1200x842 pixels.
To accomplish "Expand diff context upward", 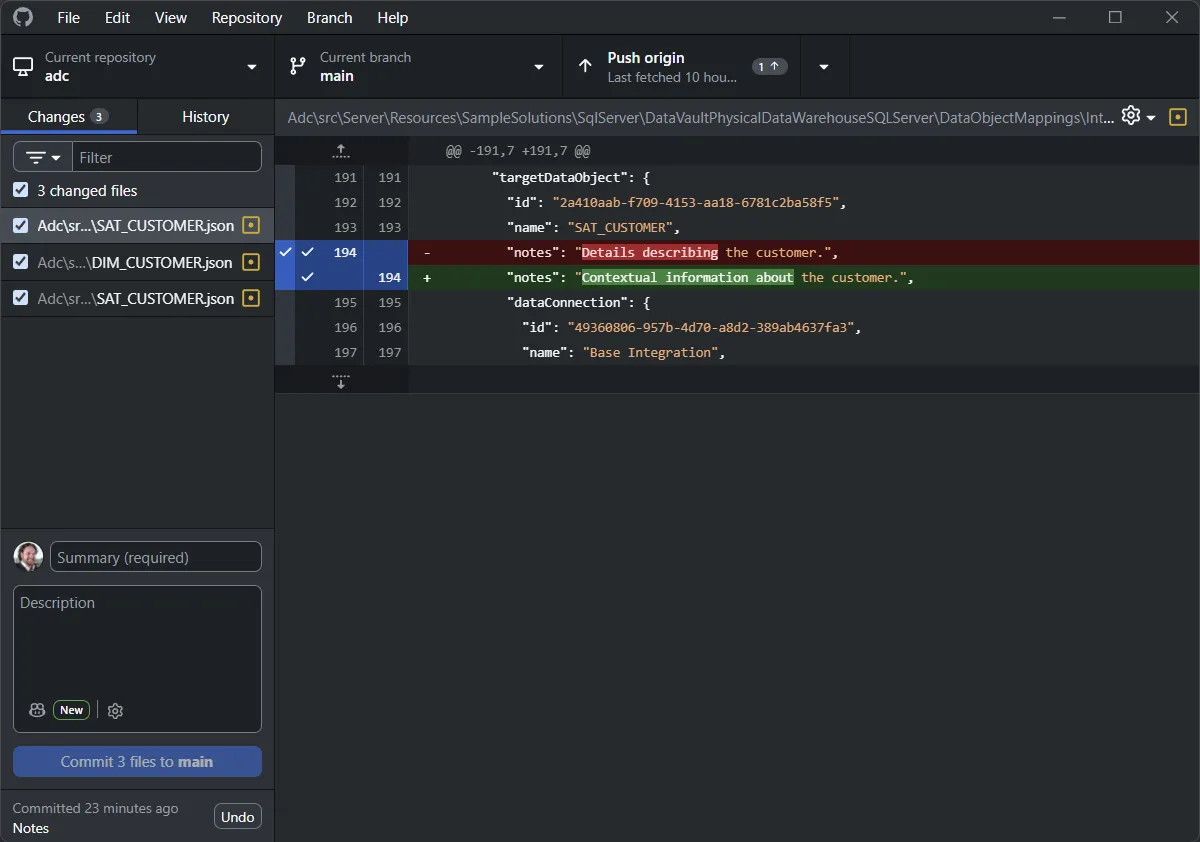I will 341,151.
